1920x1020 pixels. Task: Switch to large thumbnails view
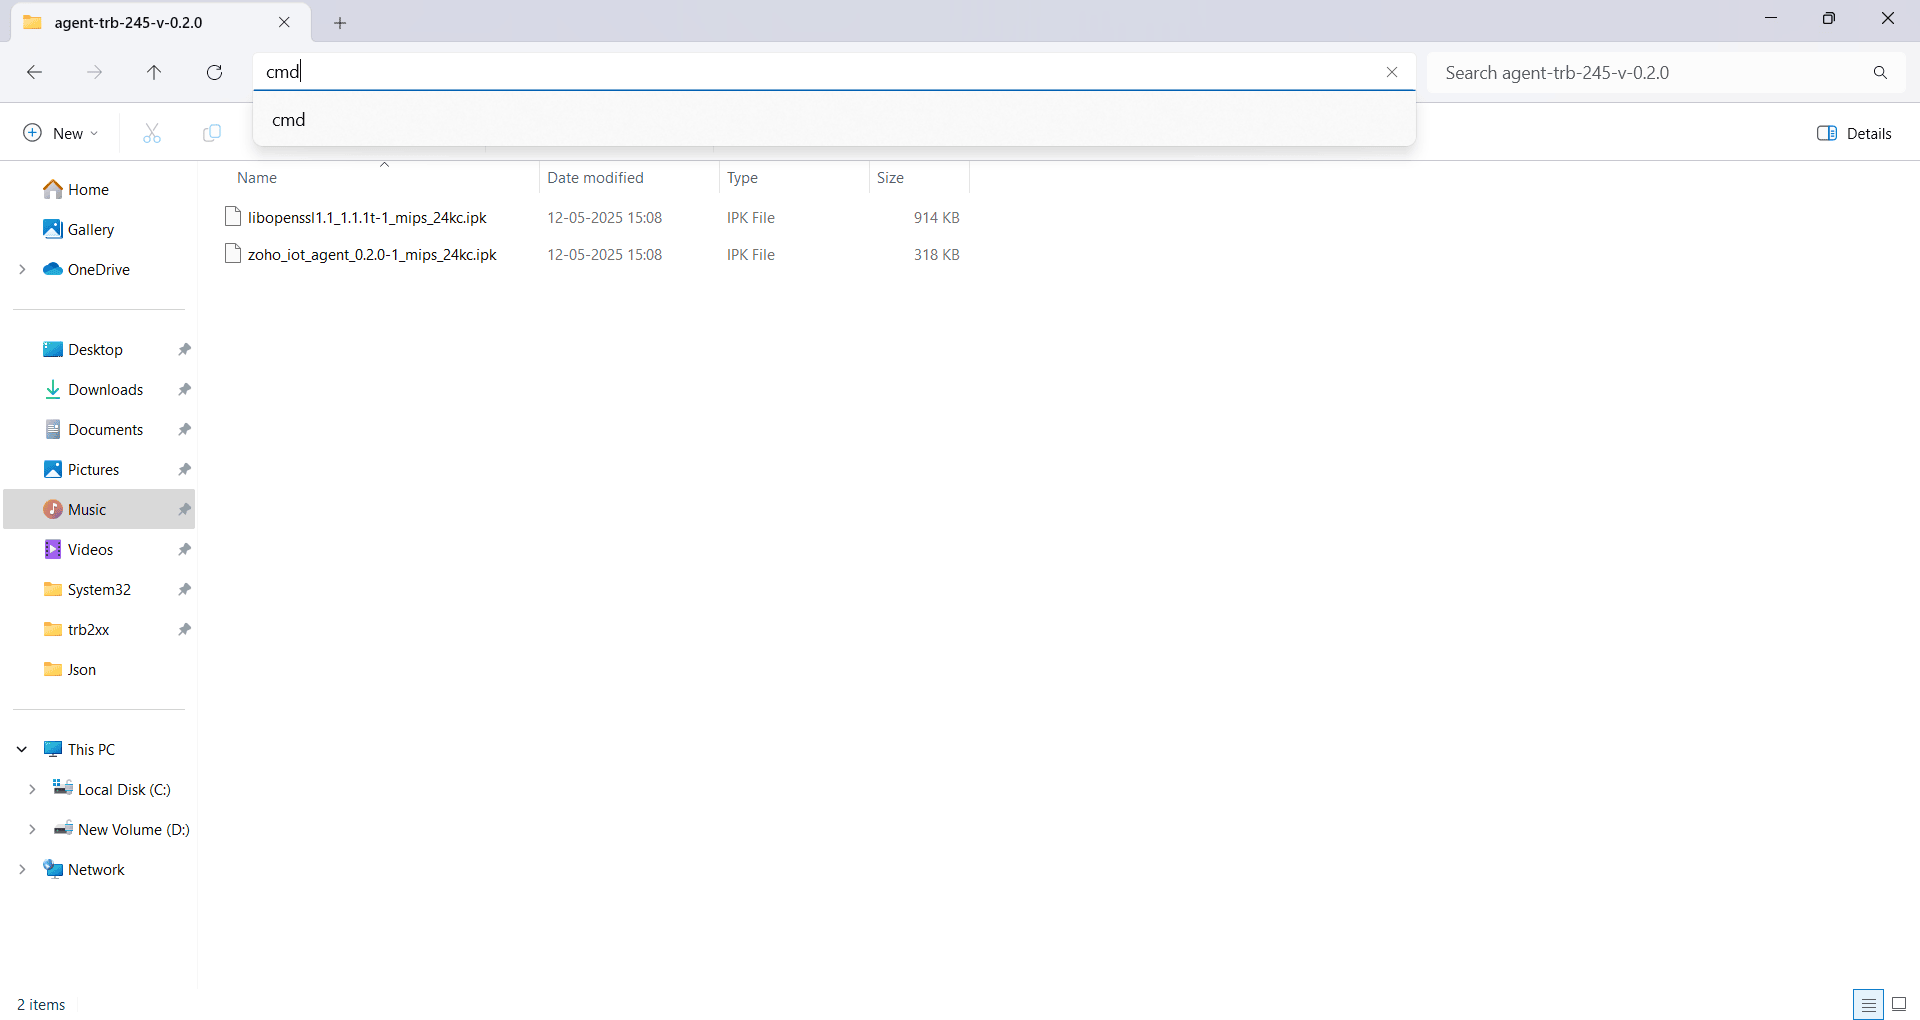1899,1004
